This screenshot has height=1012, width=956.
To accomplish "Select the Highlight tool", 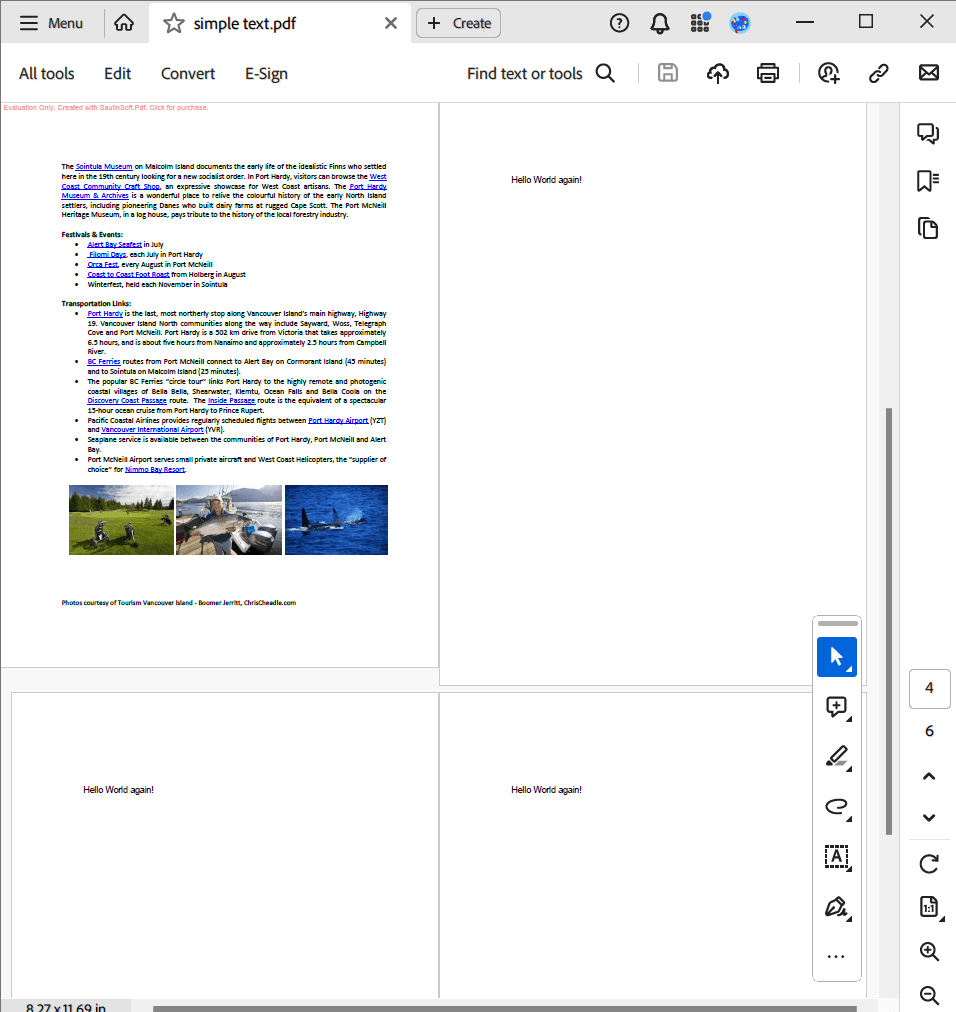I will [837, 756].
